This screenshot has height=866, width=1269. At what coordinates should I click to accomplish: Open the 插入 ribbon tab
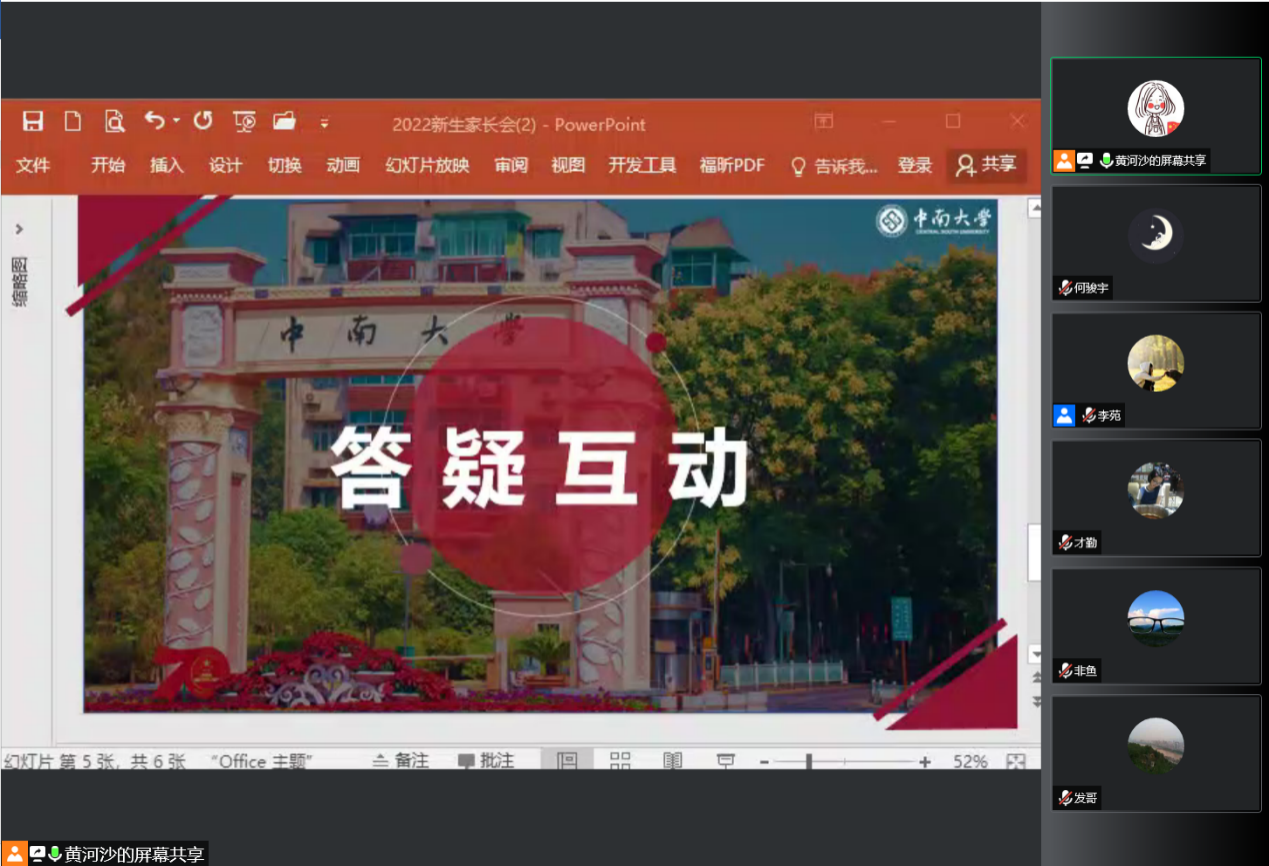point(167,166)
